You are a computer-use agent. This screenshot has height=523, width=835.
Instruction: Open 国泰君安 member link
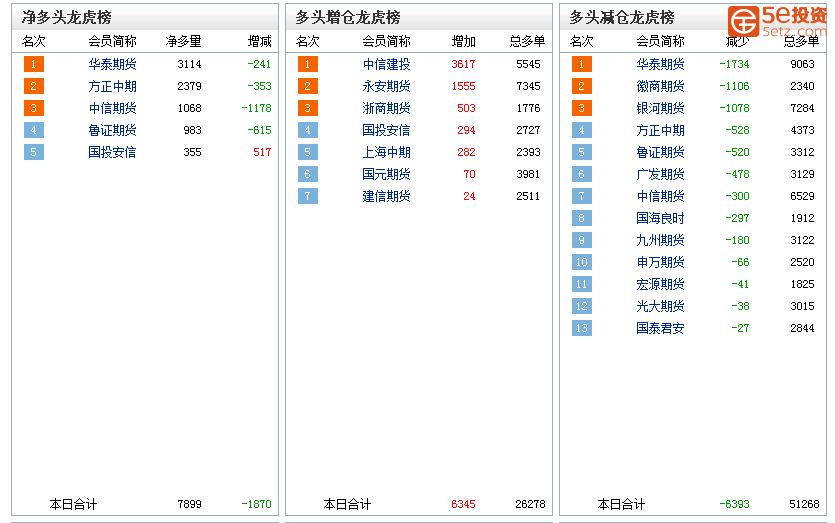(660, 328)
